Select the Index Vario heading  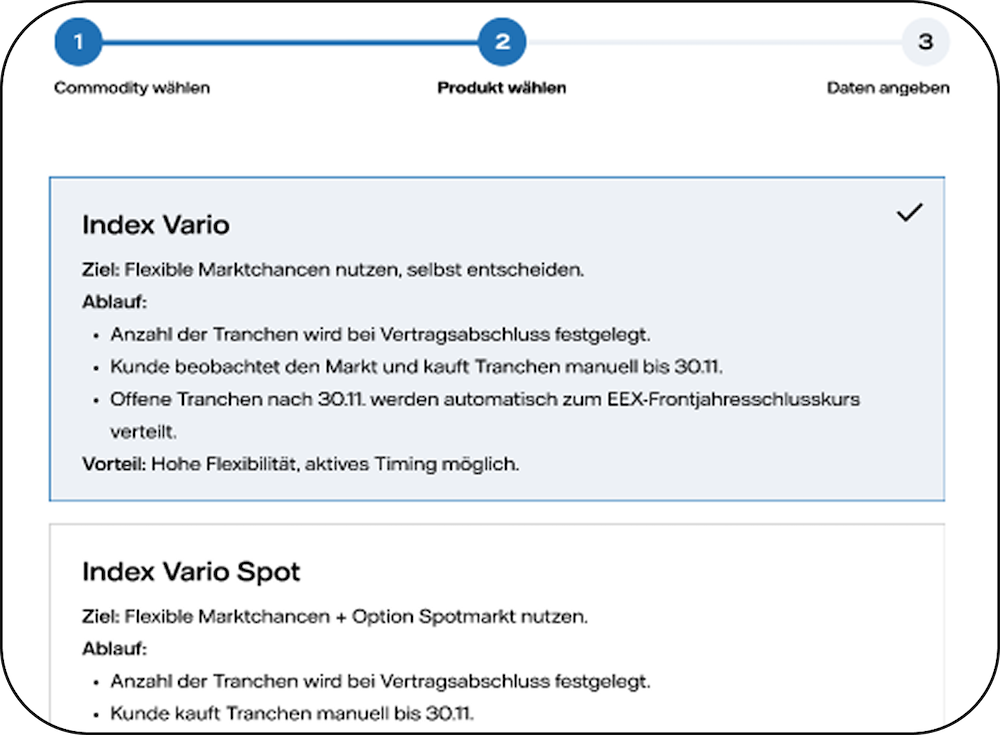point(156,225)
